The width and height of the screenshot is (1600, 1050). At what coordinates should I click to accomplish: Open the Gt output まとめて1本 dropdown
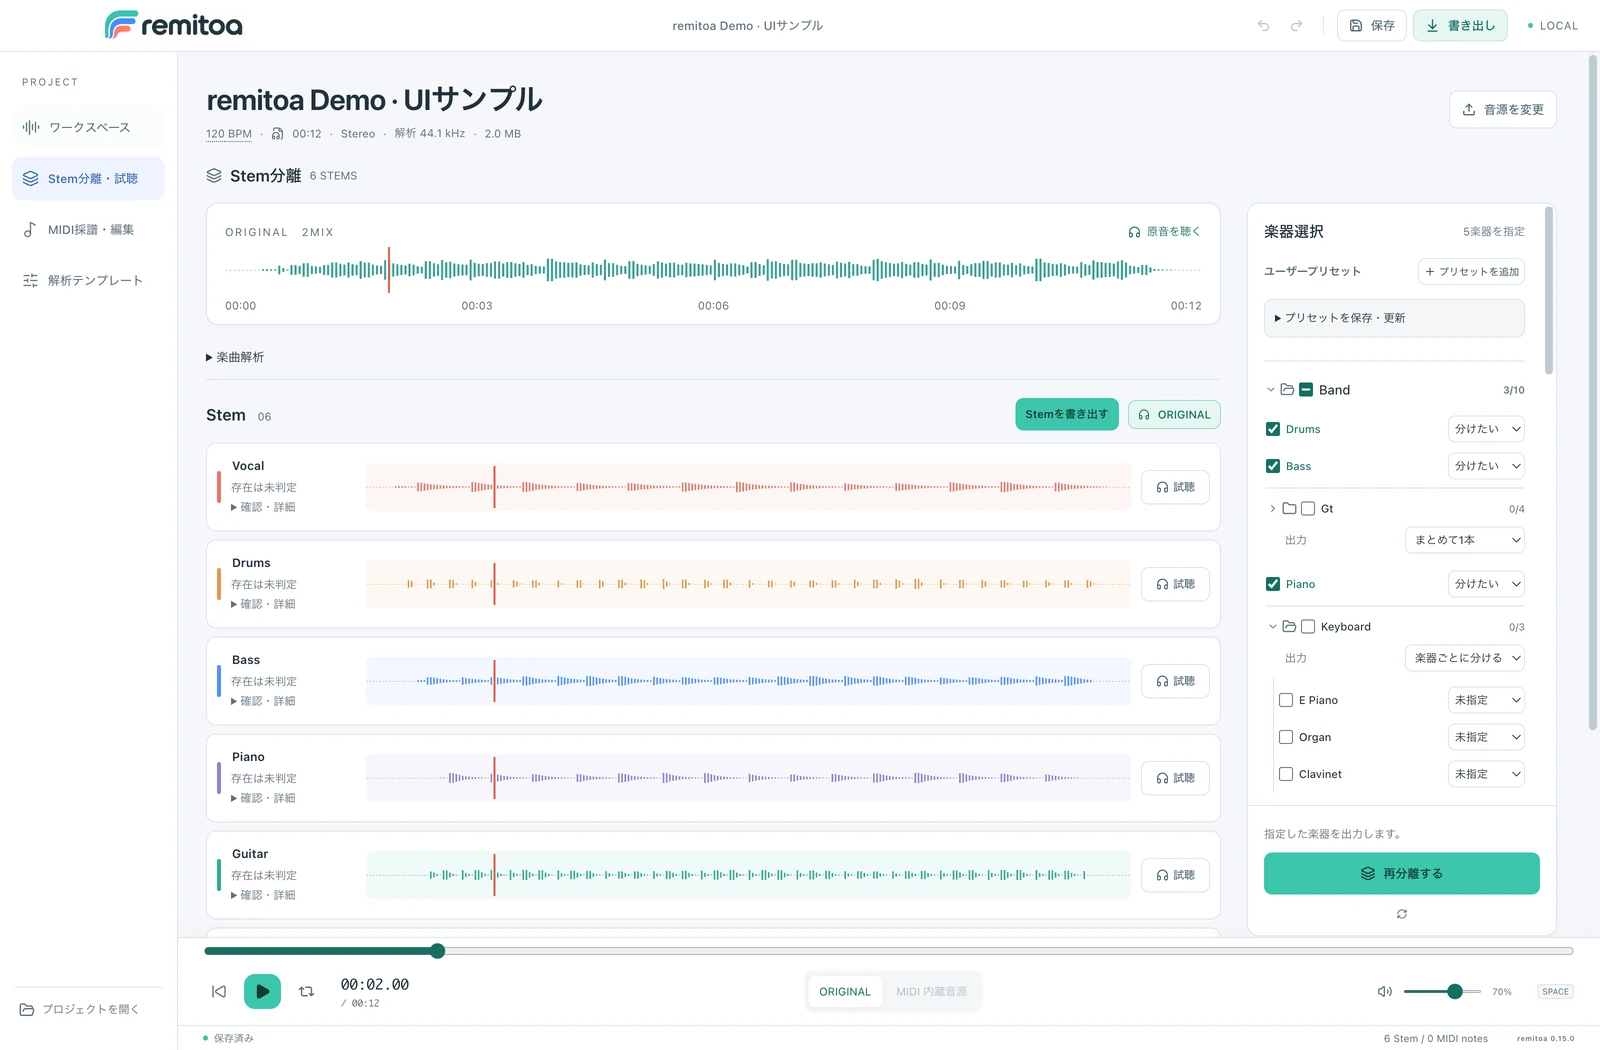click(x=1465, y=540)
